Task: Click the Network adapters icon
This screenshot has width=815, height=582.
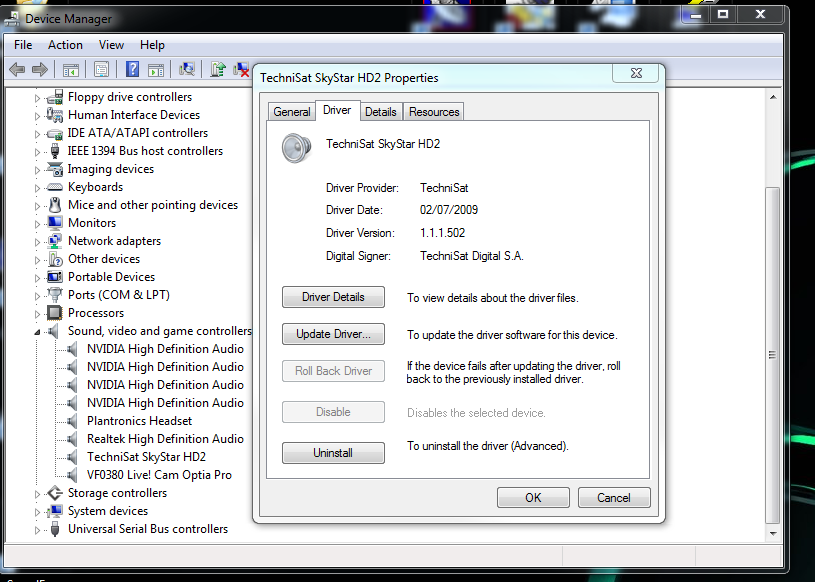Action: click(55, 241)
